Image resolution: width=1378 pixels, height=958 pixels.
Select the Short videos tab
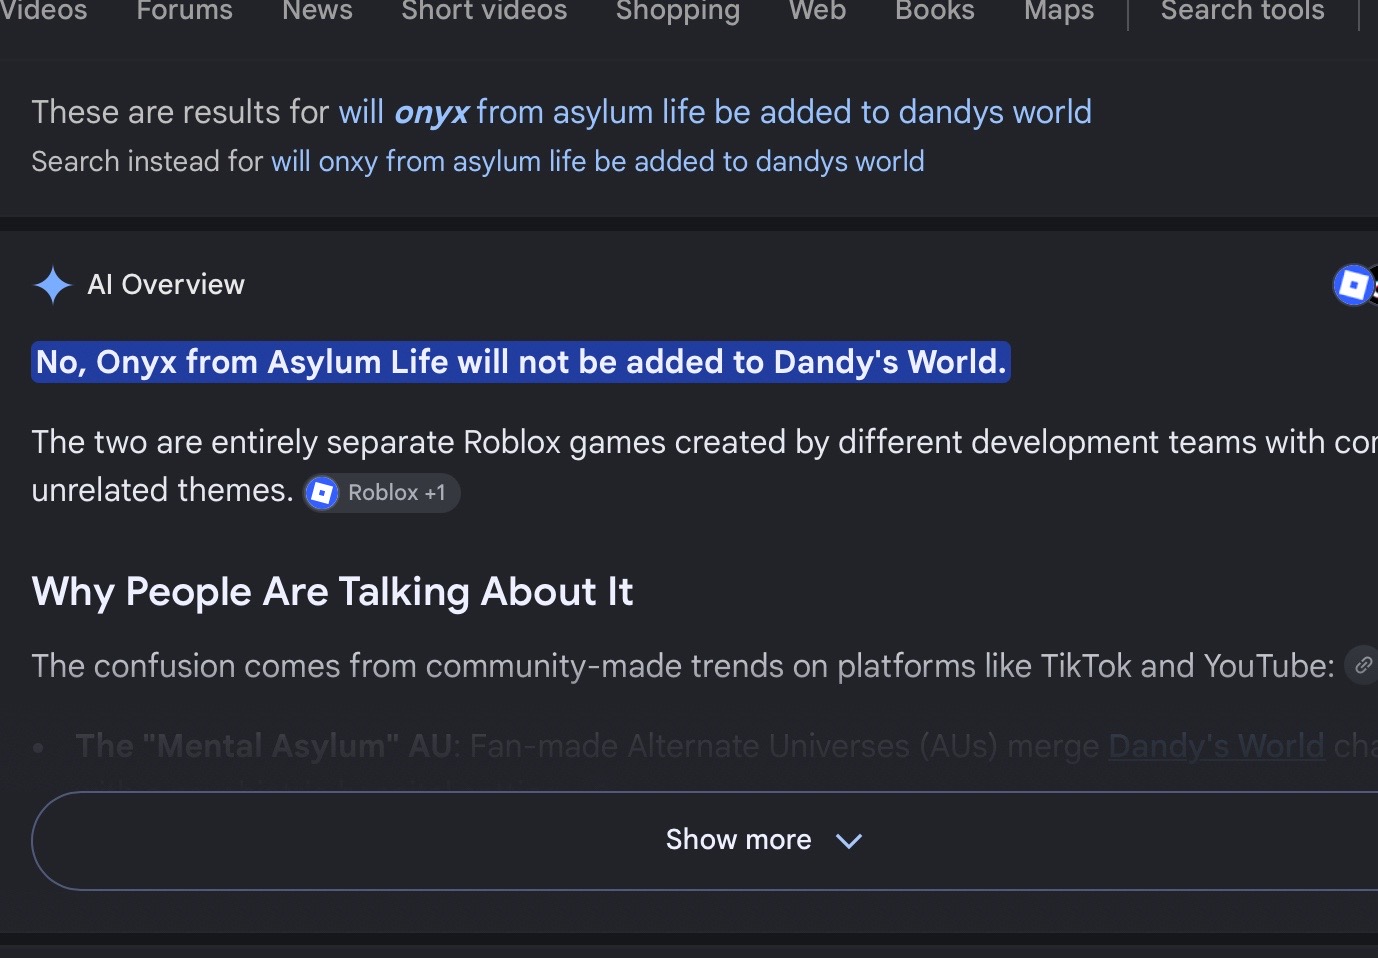point(484,11)
